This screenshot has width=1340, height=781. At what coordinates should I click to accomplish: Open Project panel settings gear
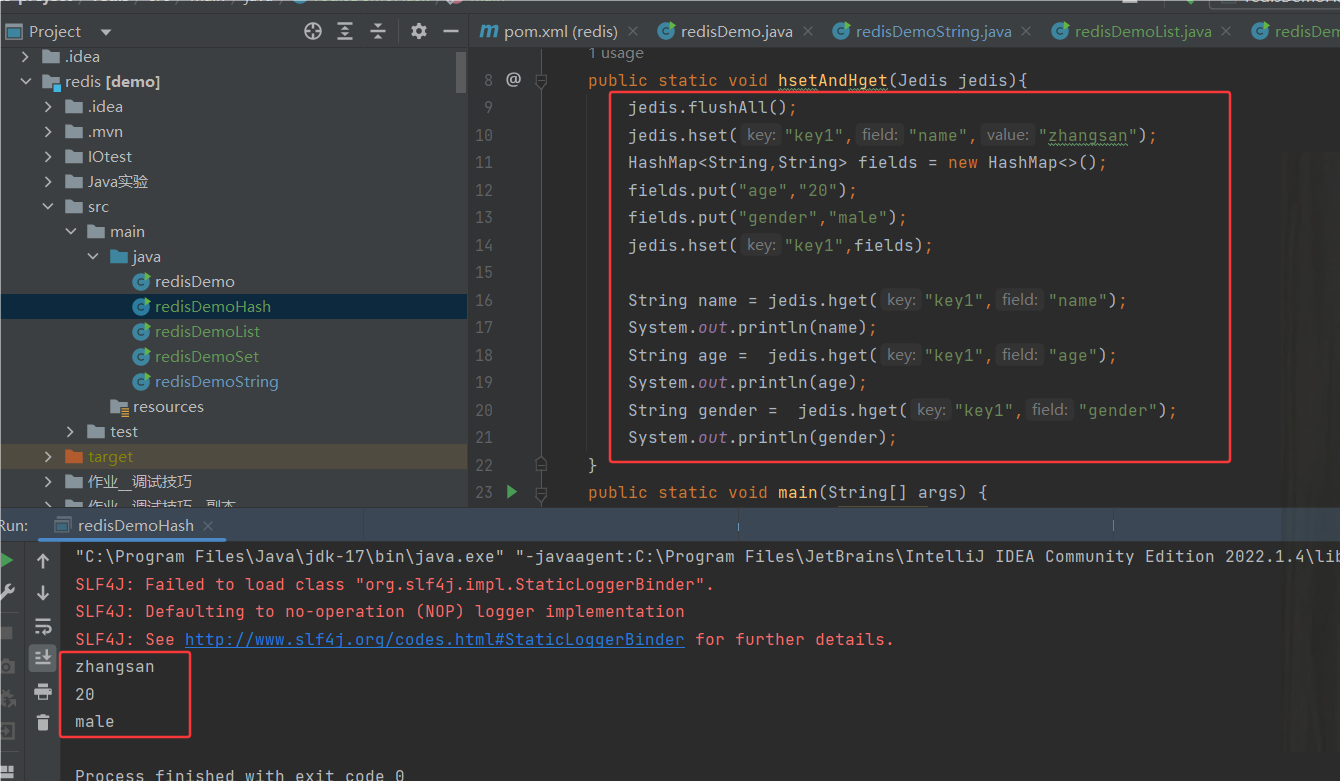click(419, 31)
